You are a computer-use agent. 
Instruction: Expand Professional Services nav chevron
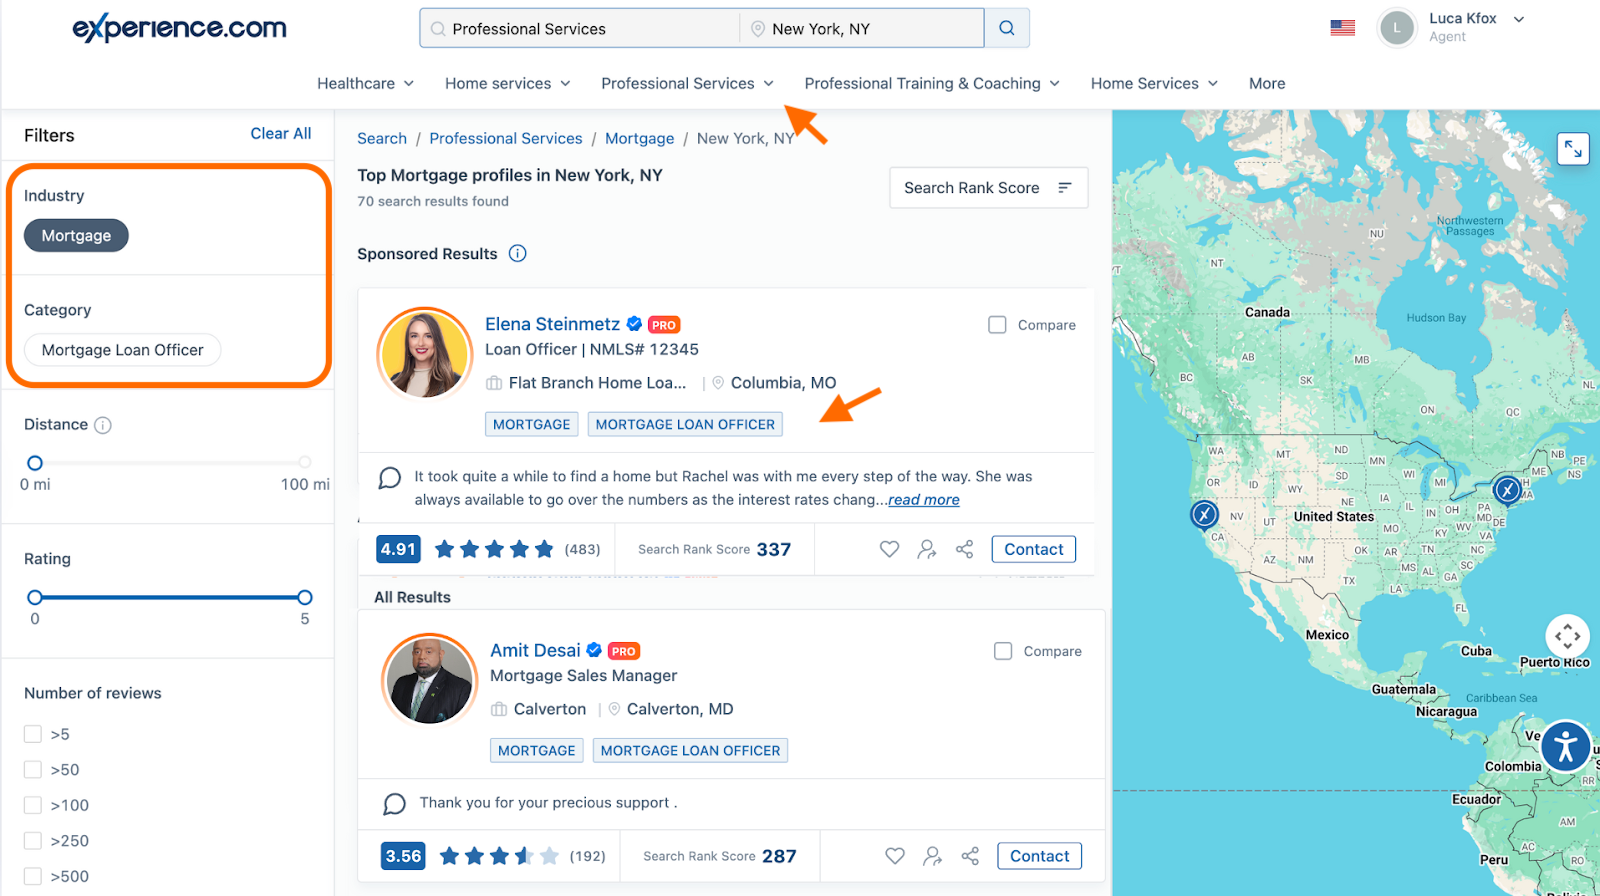pyautogui.click(x=768, y=84)
